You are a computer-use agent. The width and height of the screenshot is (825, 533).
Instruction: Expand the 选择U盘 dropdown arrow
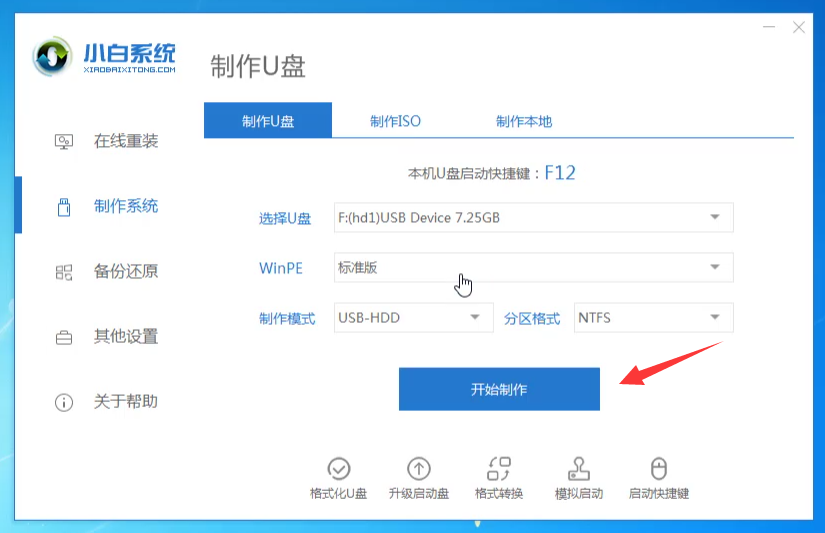point(715,217)
